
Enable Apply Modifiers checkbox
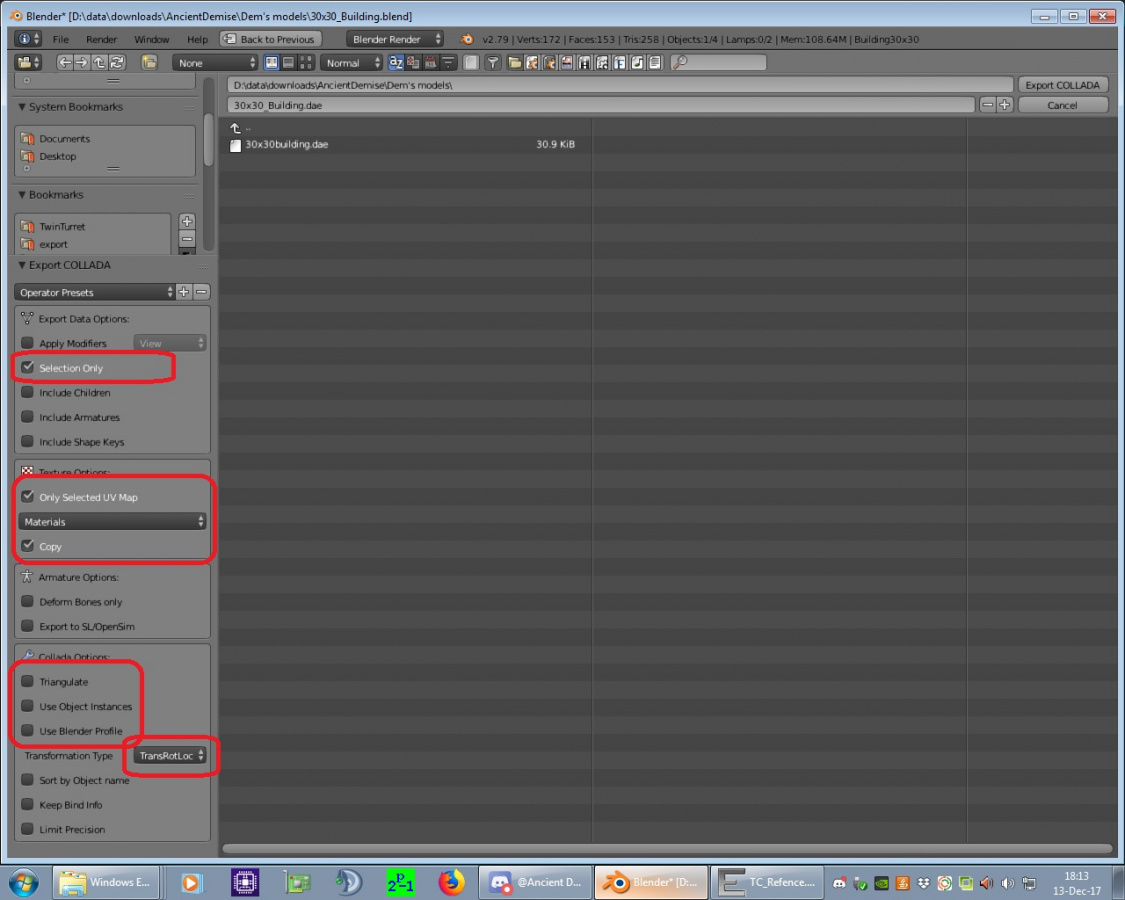click(x=28, y=343)
